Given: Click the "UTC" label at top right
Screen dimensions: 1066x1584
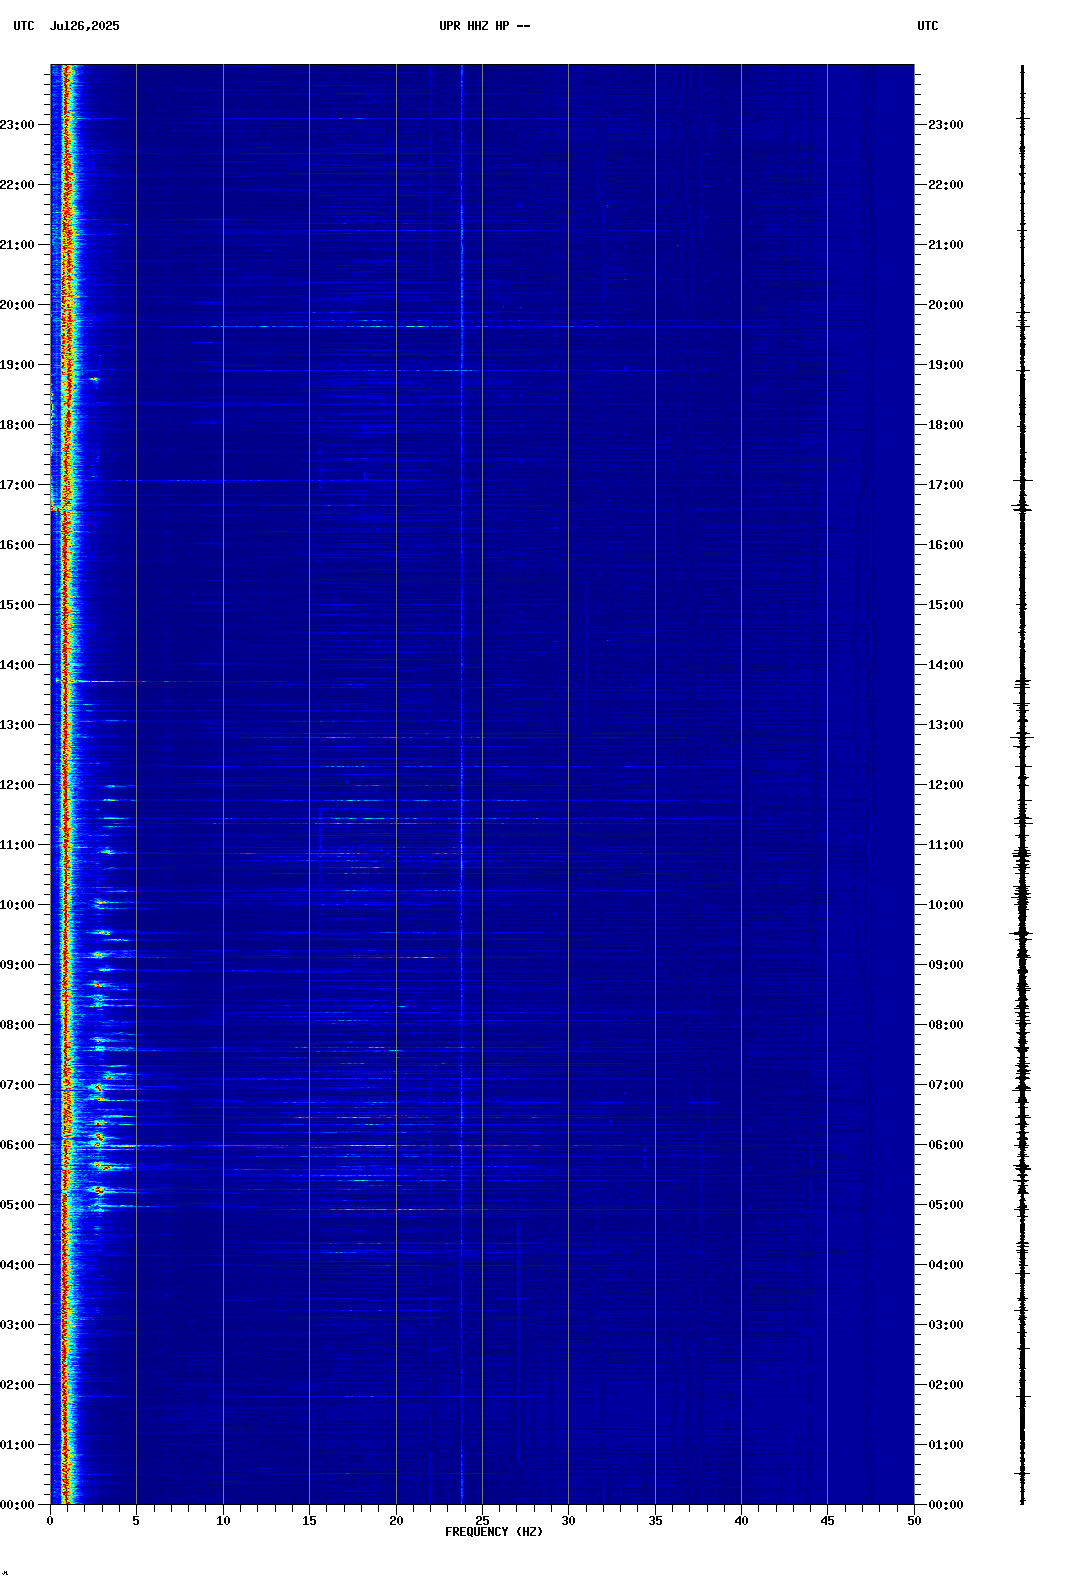Looking at the screenshot, I should click(928, 26).
